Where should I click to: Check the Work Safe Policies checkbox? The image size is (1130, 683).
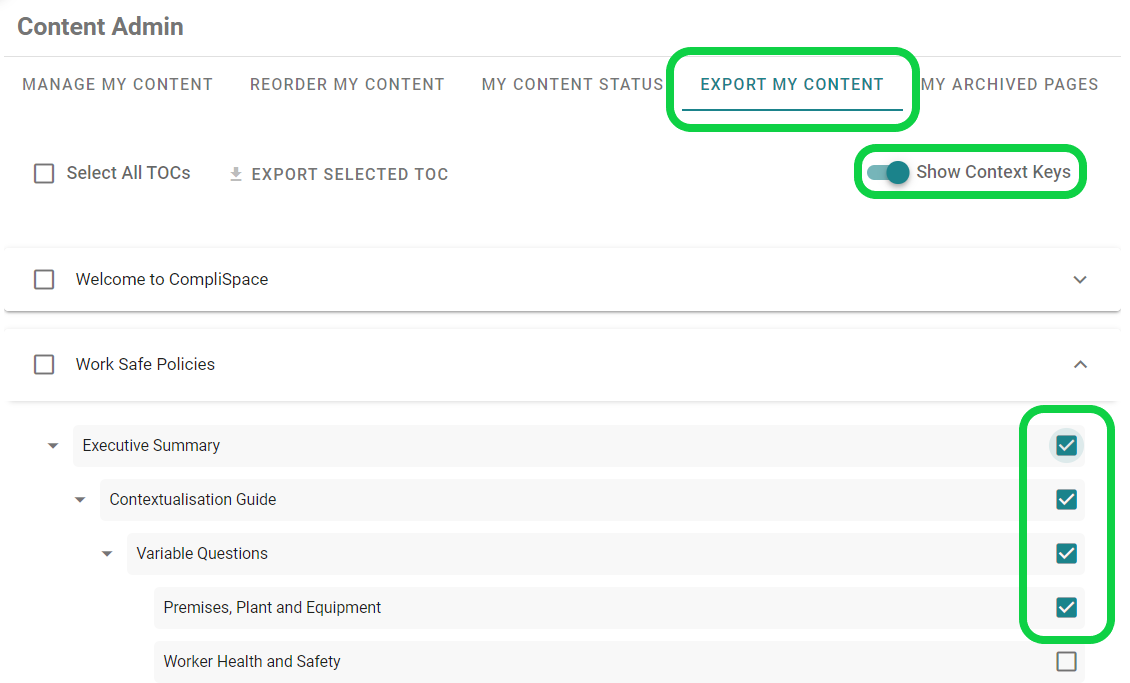point(44,364)
